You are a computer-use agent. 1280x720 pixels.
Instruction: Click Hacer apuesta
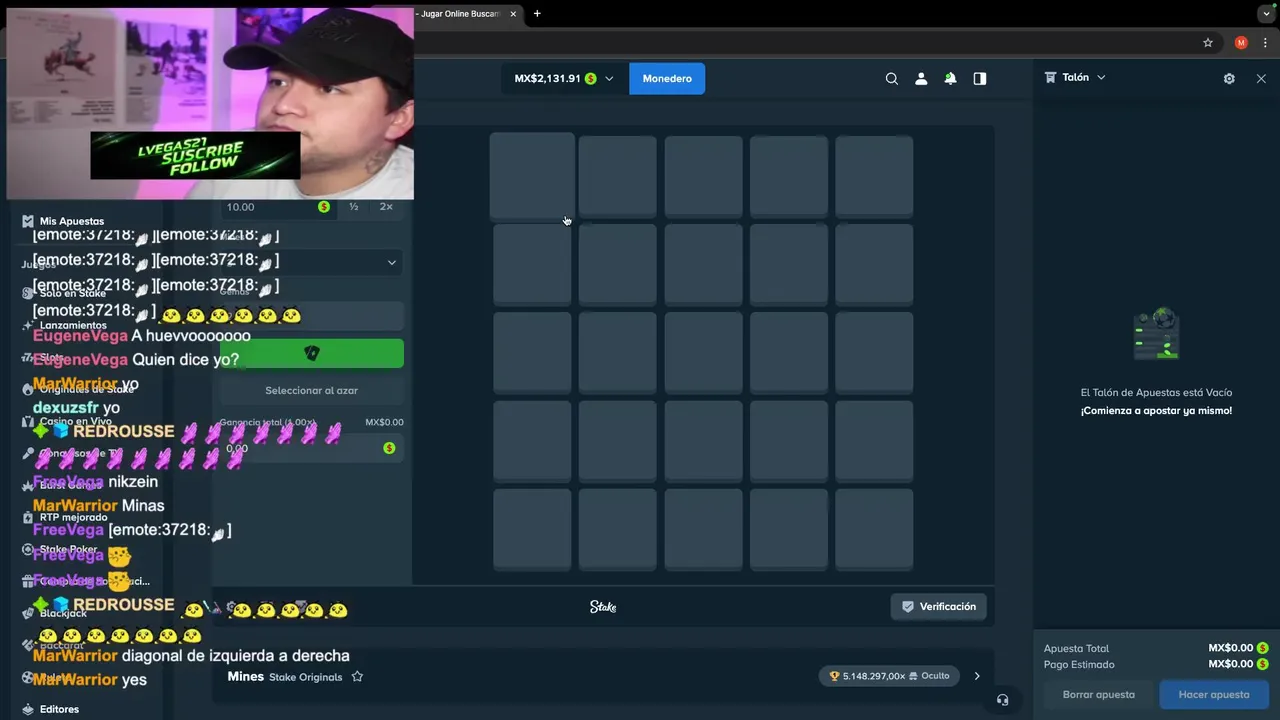(1214, 694)
